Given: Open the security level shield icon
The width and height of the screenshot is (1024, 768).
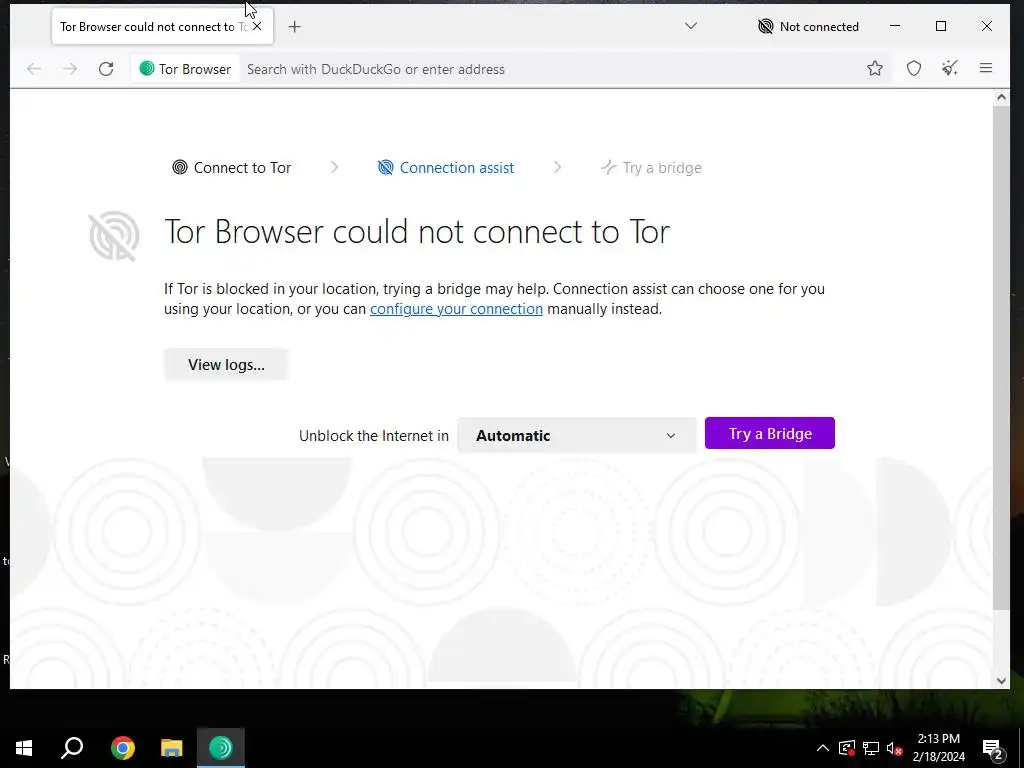Looking at the screenshot, I should click(914, 69).
